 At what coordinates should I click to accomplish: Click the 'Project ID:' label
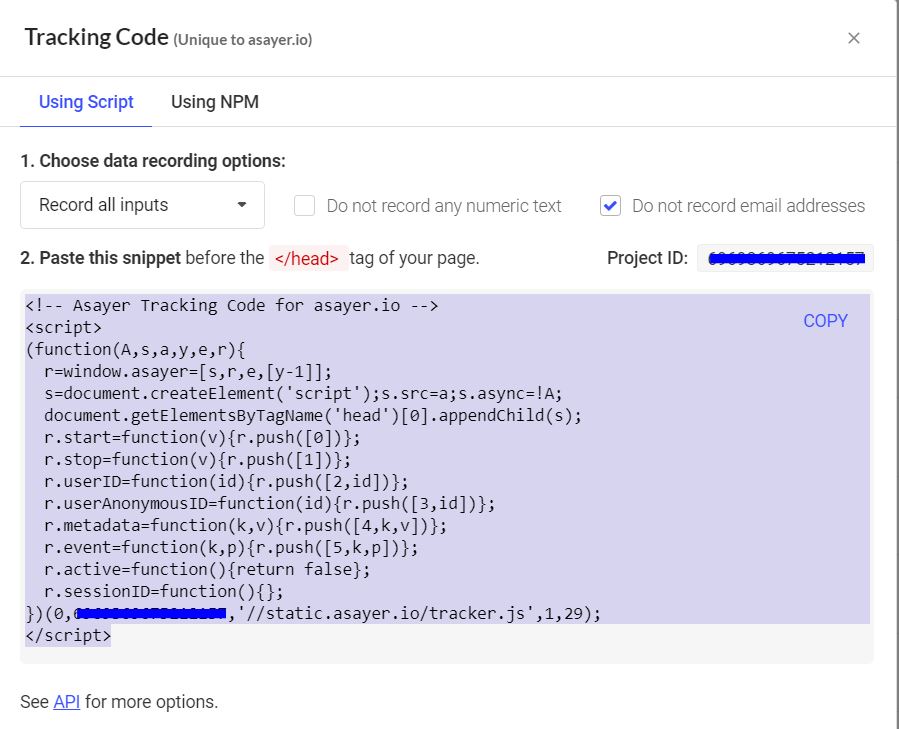click(647, 258)
